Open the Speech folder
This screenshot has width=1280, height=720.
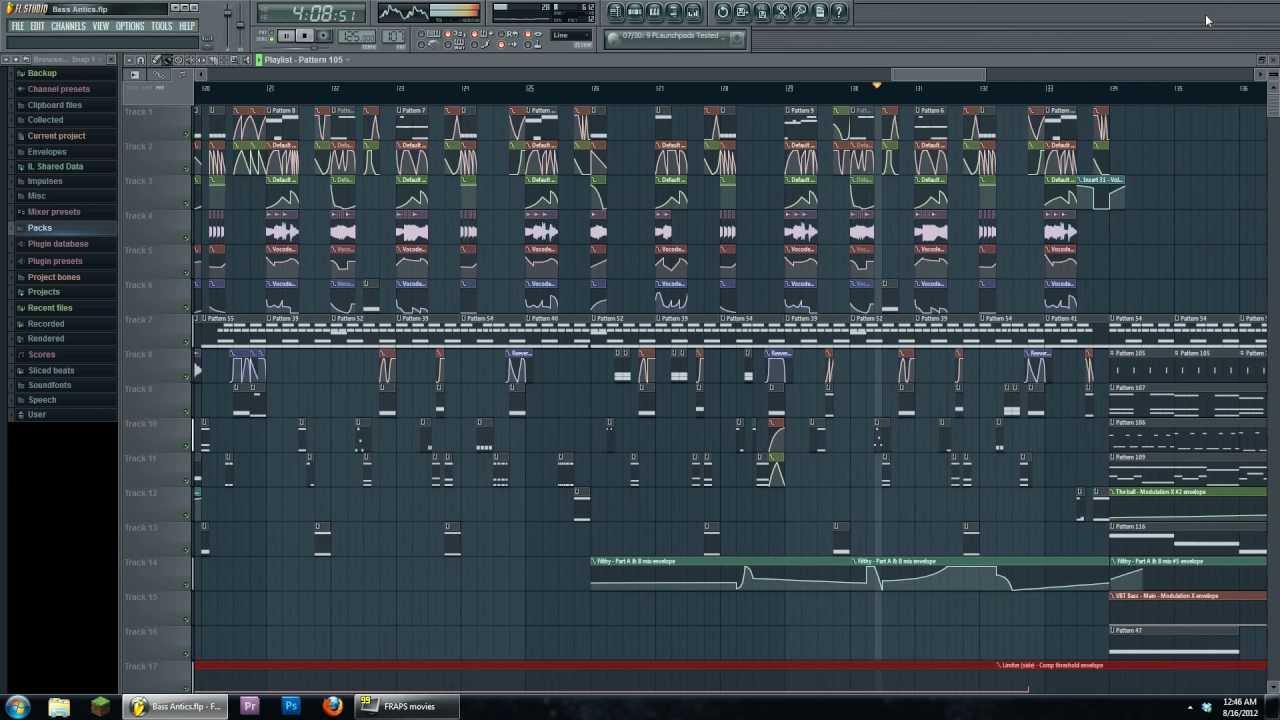click(x=42, y=400)
